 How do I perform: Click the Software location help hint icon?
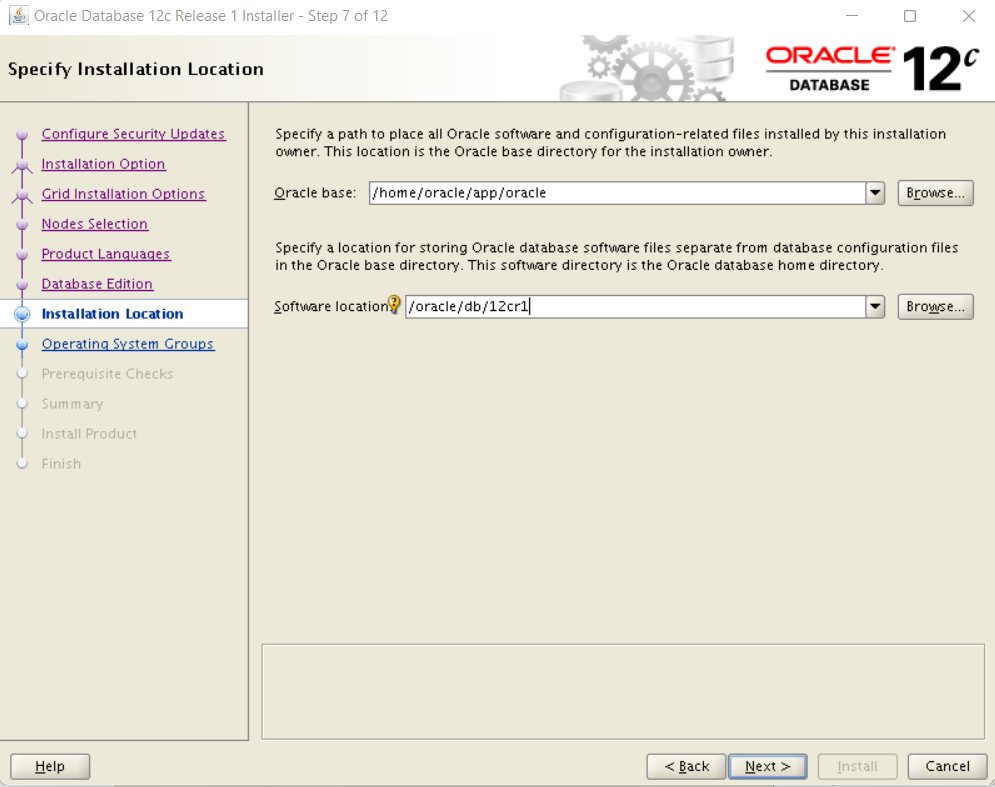[394, 305]
